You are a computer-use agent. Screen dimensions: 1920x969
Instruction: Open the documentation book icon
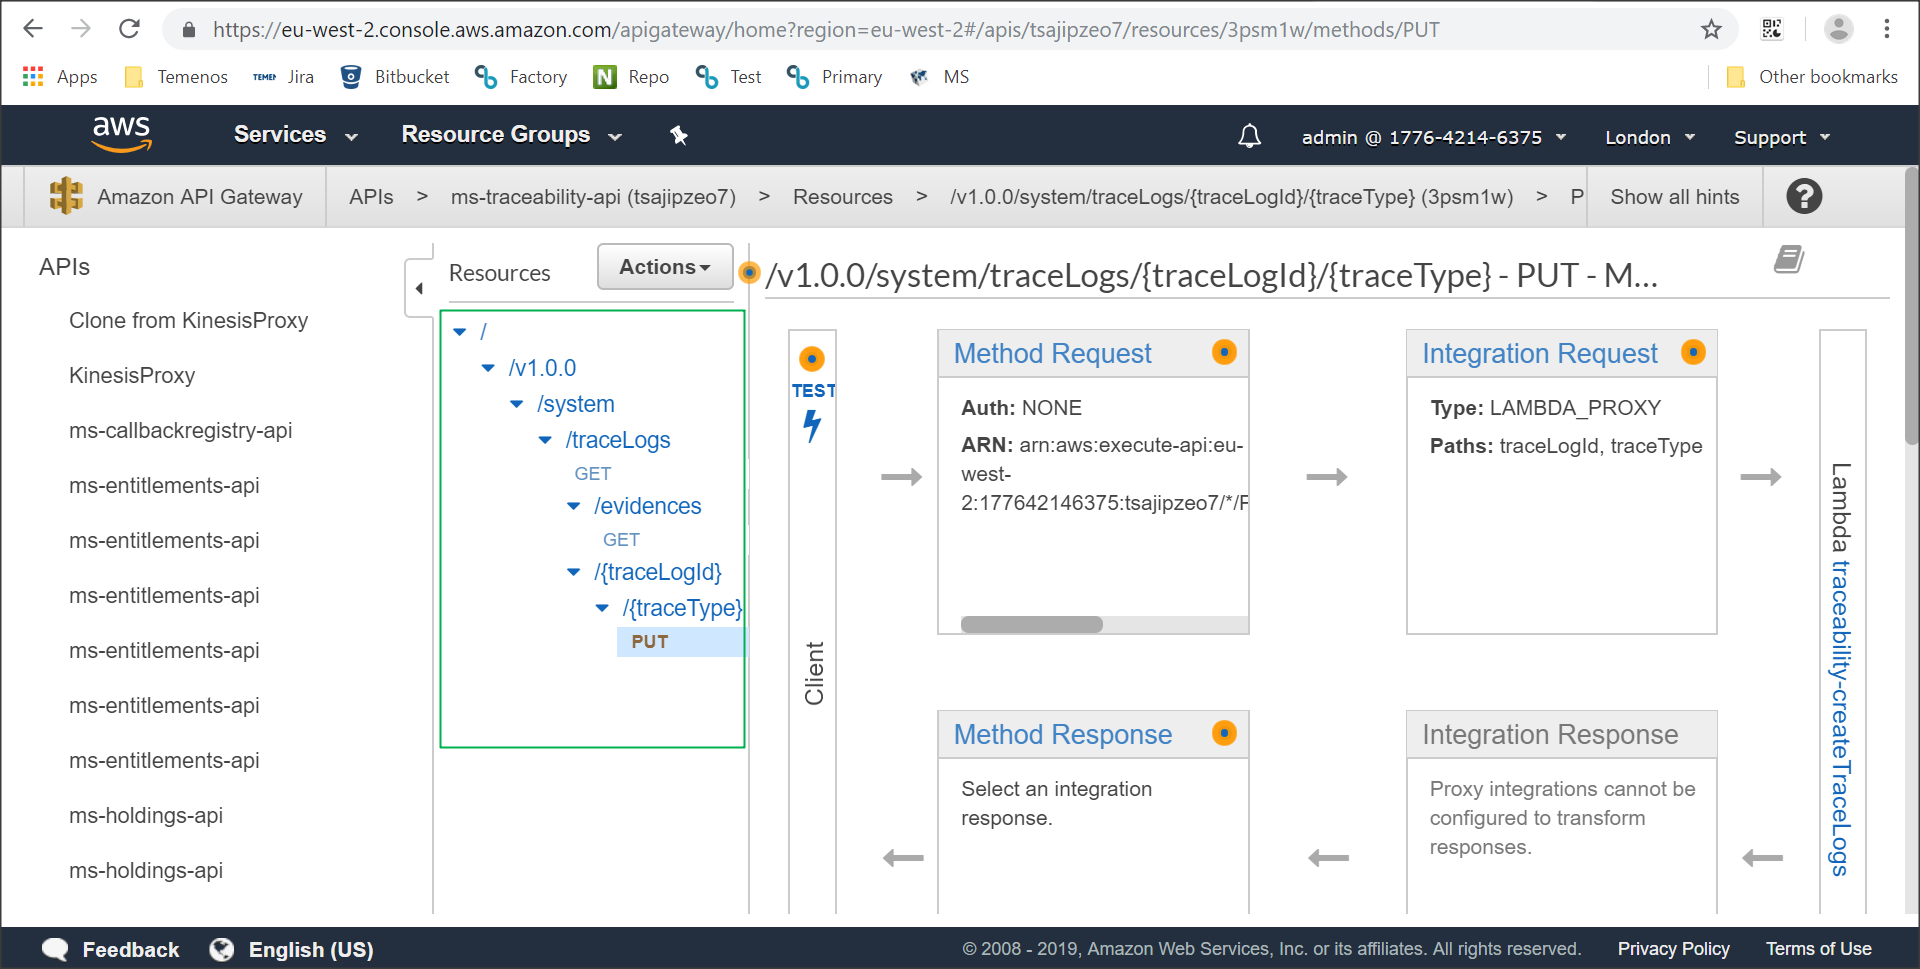point(1788,260)
